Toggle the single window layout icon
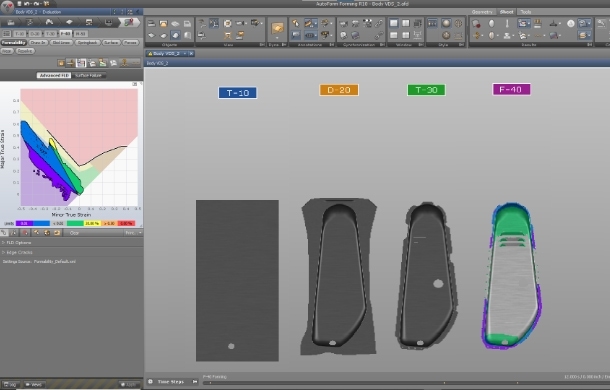The width and height of the screenshot is (610, 390). click(x=394, y=23)
